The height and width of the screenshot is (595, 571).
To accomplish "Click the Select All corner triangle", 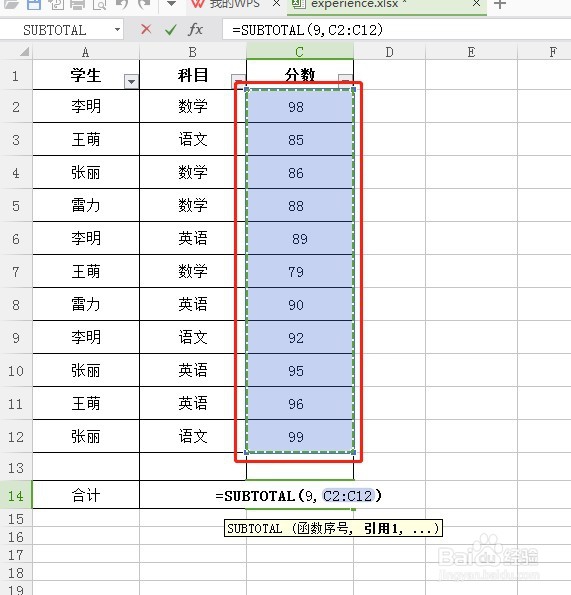I will (25, 52).
